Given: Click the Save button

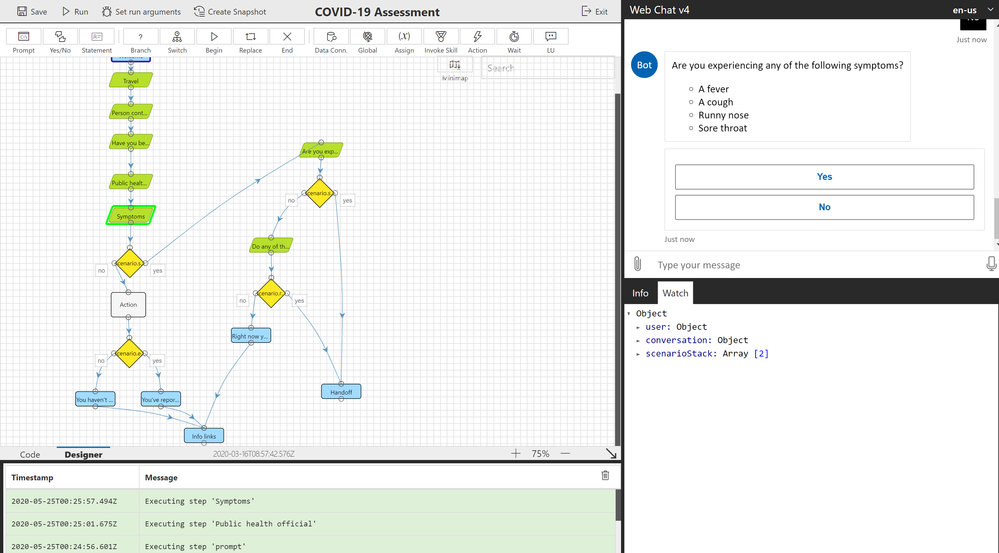Looking at the screenshot, I should (x=32, y=11).
